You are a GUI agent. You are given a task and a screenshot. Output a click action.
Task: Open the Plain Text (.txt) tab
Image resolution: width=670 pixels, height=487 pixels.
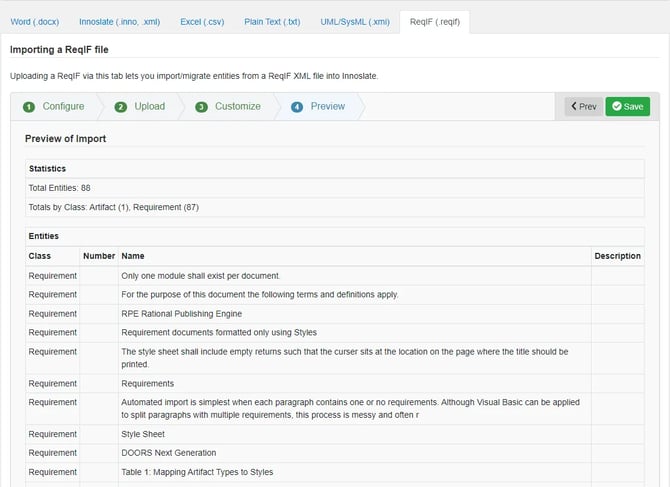pyautogui.click(x=272, y=22)
